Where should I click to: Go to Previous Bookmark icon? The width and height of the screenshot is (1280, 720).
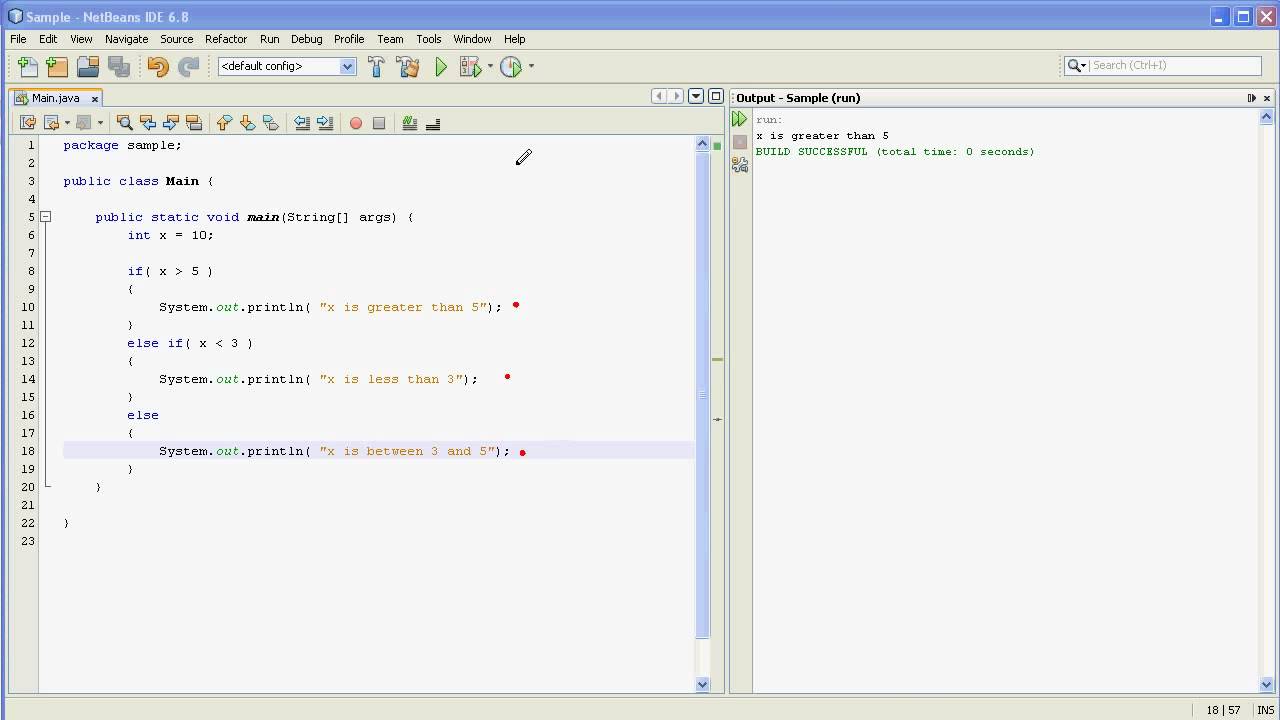[224, 123]
